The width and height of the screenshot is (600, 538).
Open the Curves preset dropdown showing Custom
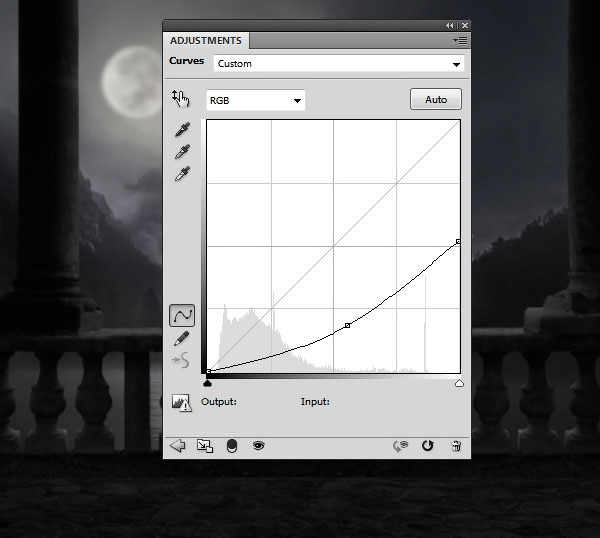[339, 64]
